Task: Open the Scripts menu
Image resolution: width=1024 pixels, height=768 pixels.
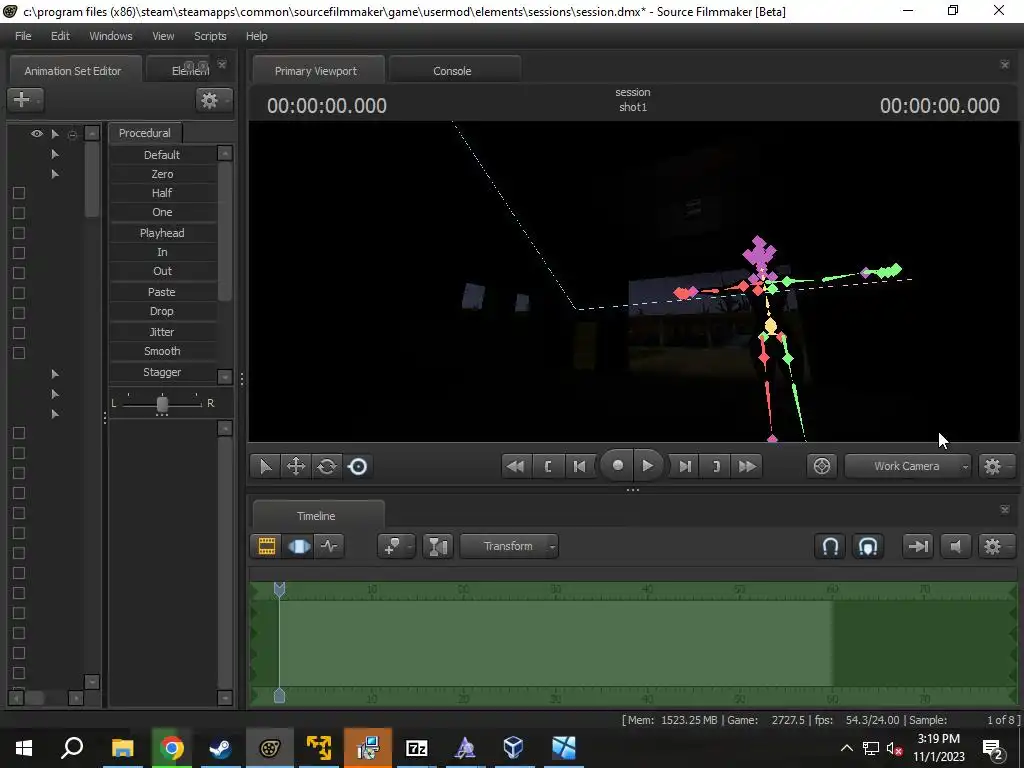Action: tap(210, 36)
